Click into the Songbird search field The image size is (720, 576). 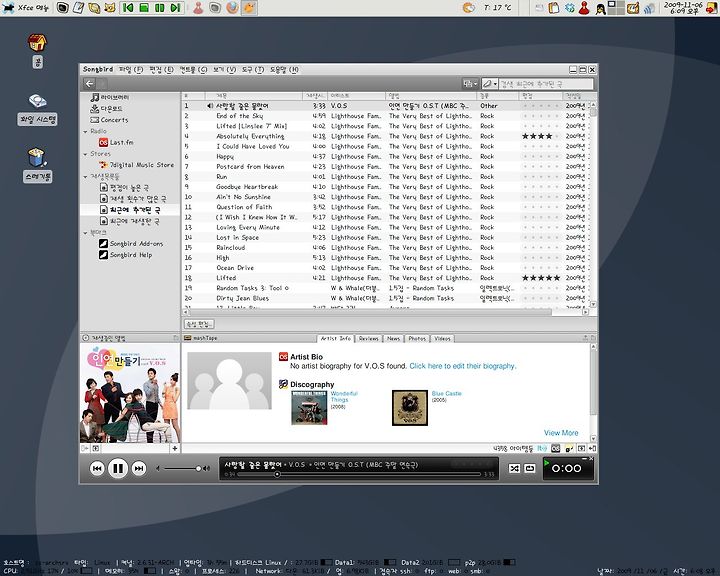click(x=546, y=84)
